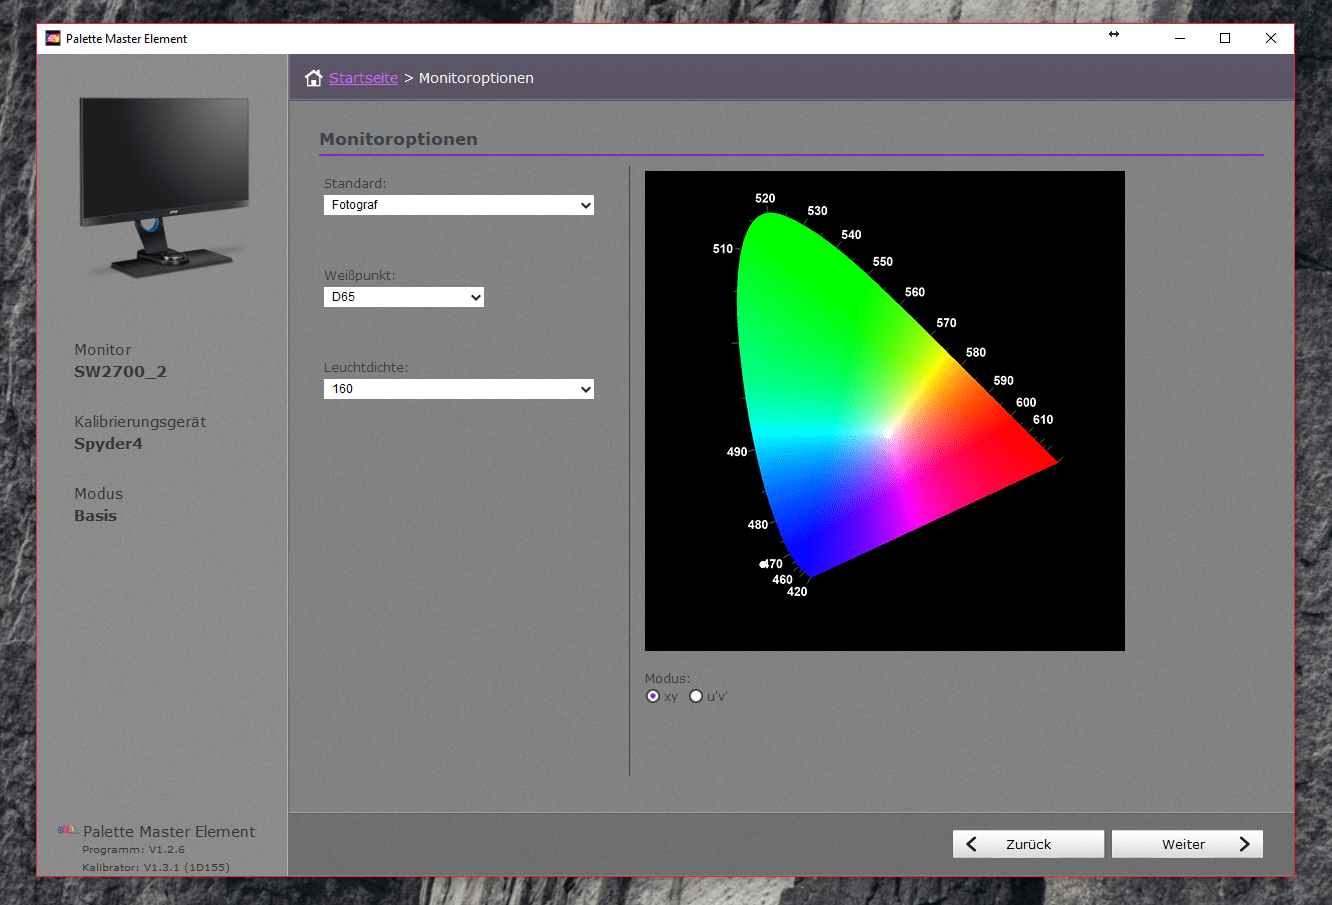Open the Startseite link in the breadcrumb
Viewport: 1332px width, 905px height.
pyautogui.click(x=363, y=77)
